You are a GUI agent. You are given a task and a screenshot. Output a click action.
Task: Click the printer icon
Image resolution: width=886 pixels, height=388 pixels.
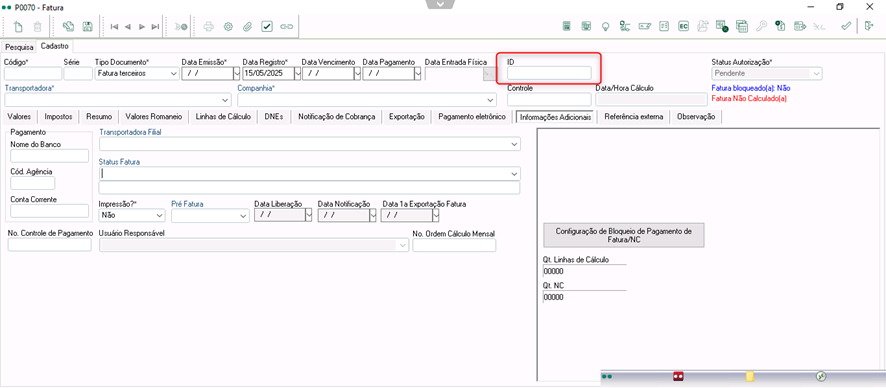(209, 27)
